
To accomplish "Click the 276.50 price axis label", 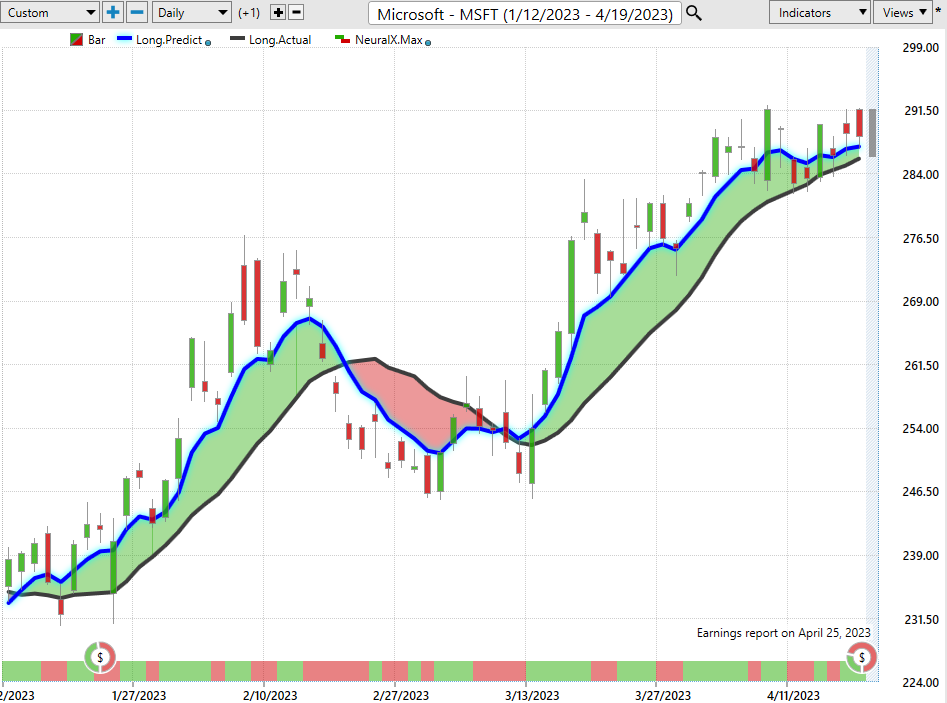I will 921,239.
